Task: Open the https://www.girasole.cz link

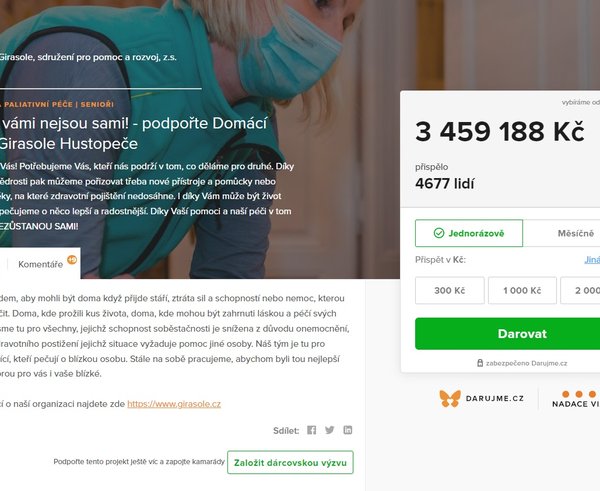Action: tap(174, 404)
